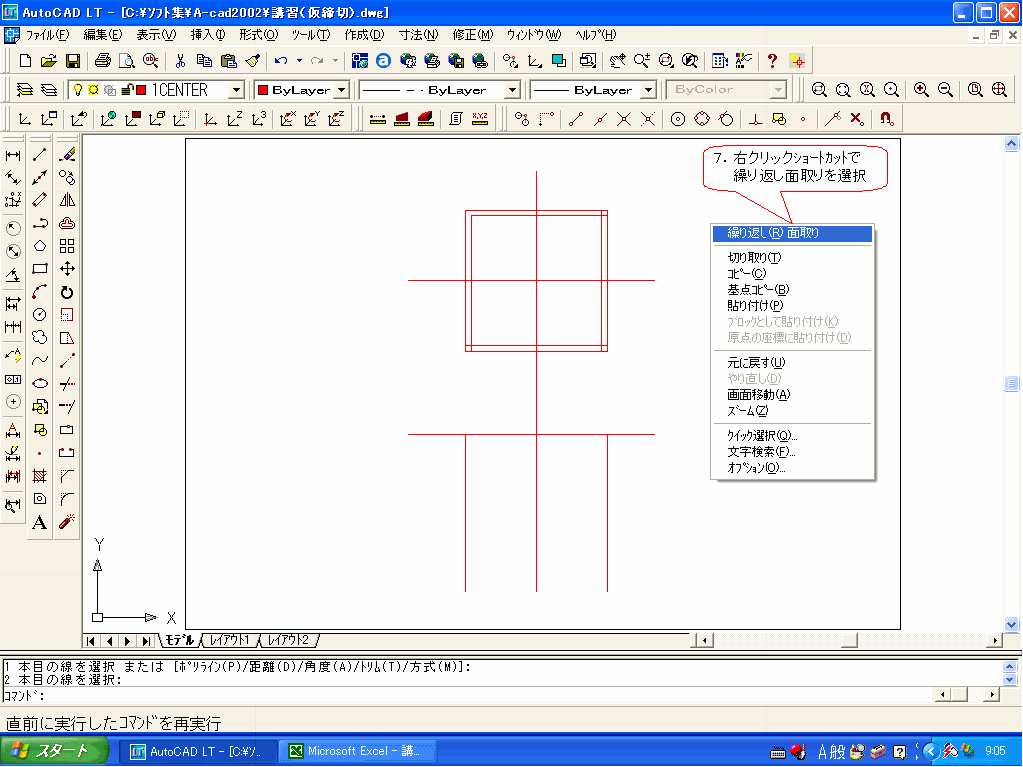Switch to the レイアウト2 tab
Screen dimensions: 1023x767
point(288,640)
